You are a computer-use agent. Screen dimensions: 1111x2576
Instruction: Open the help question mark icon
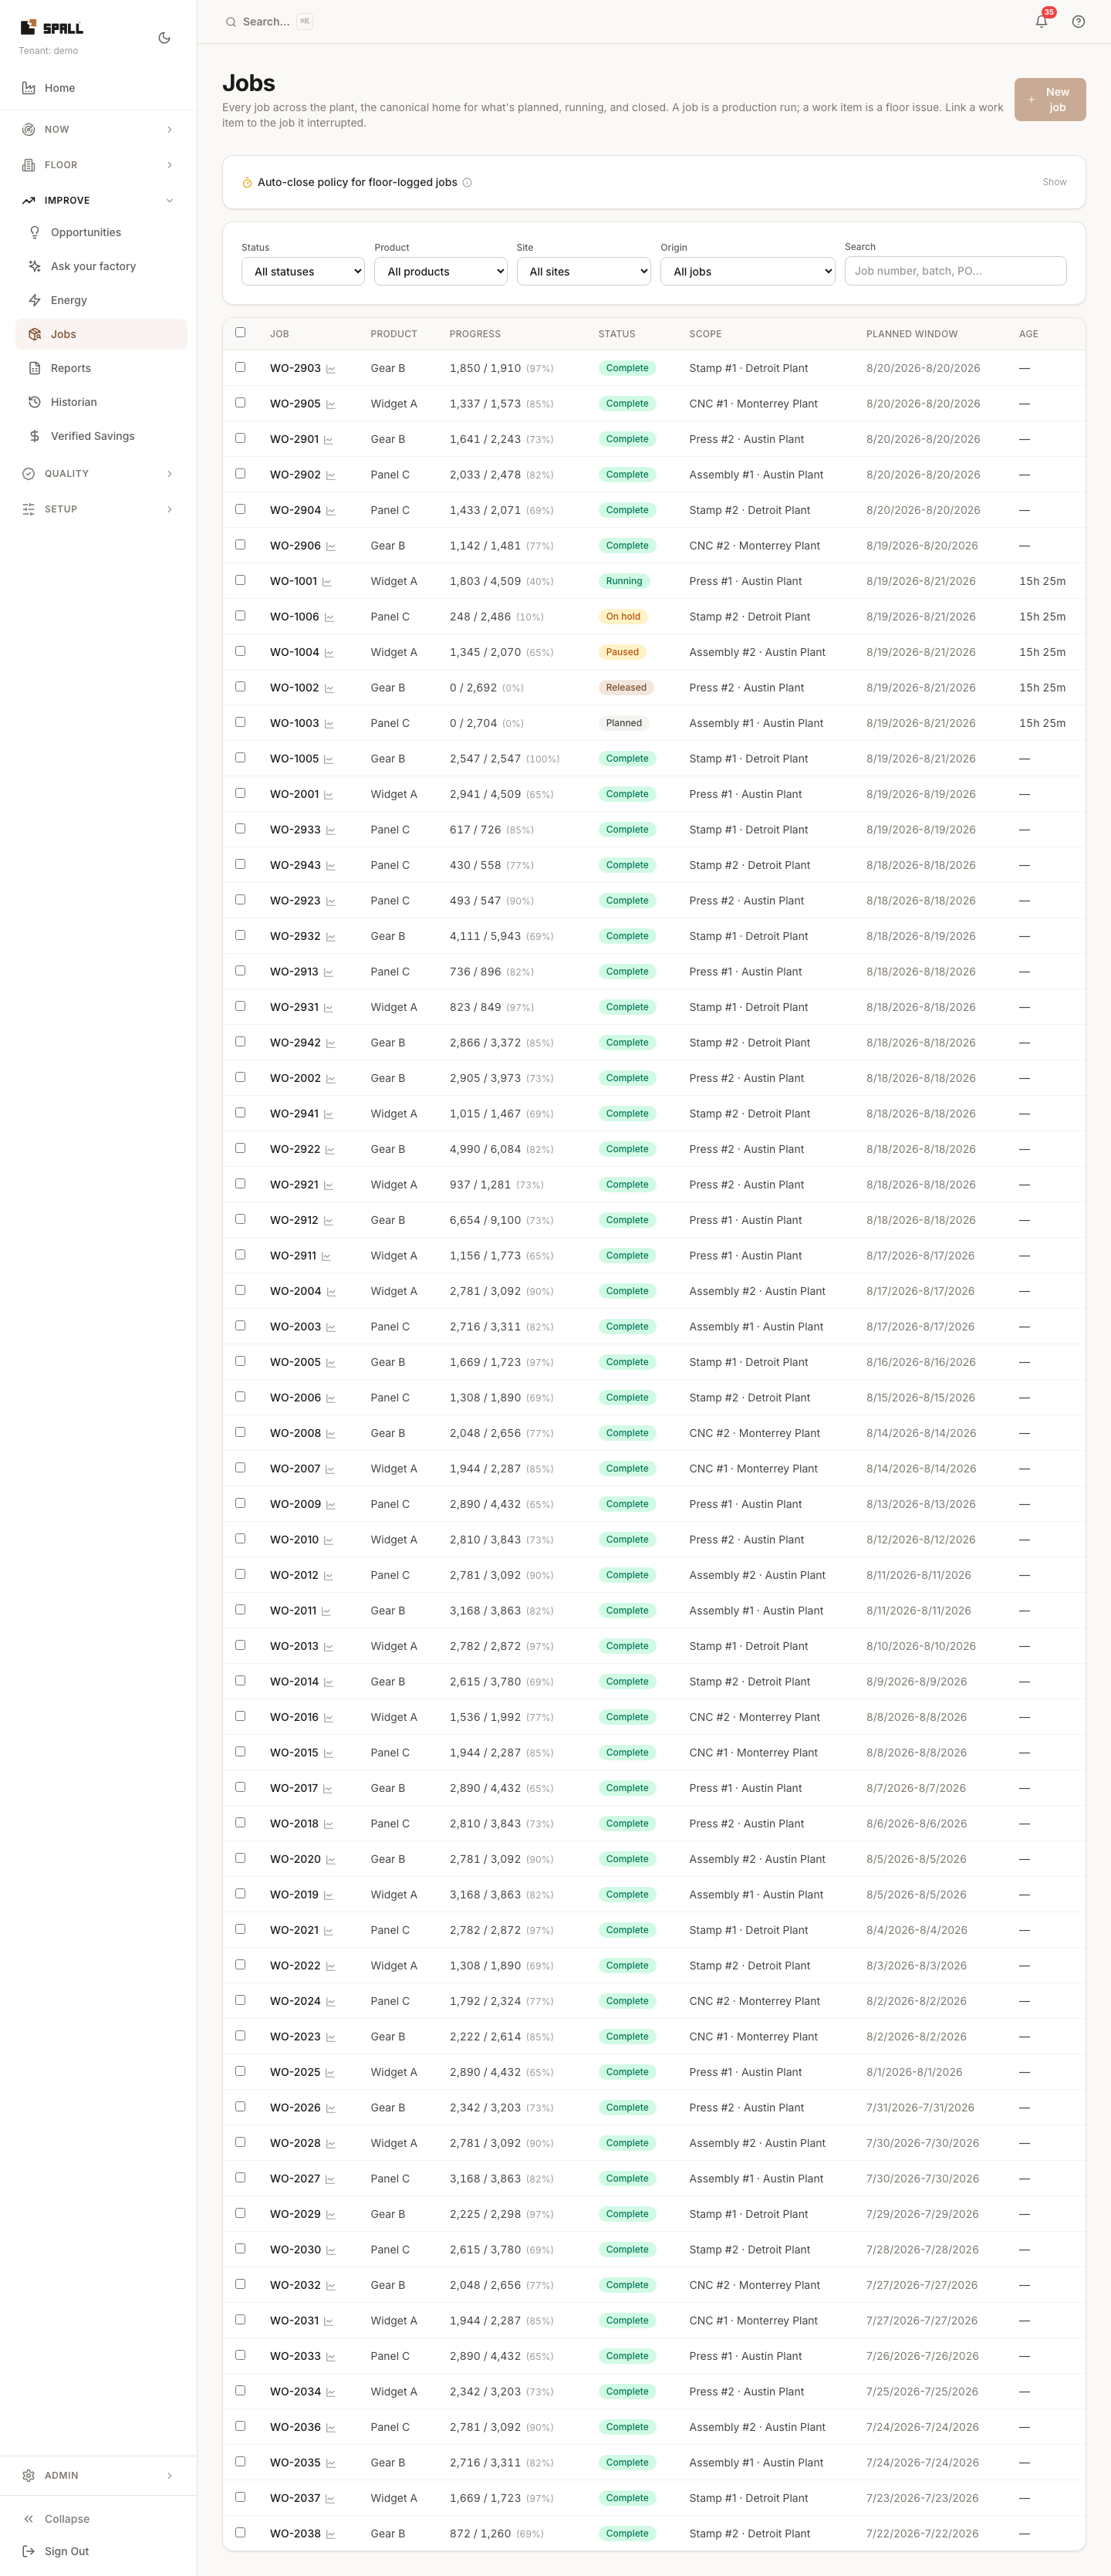click(1078, 21)
